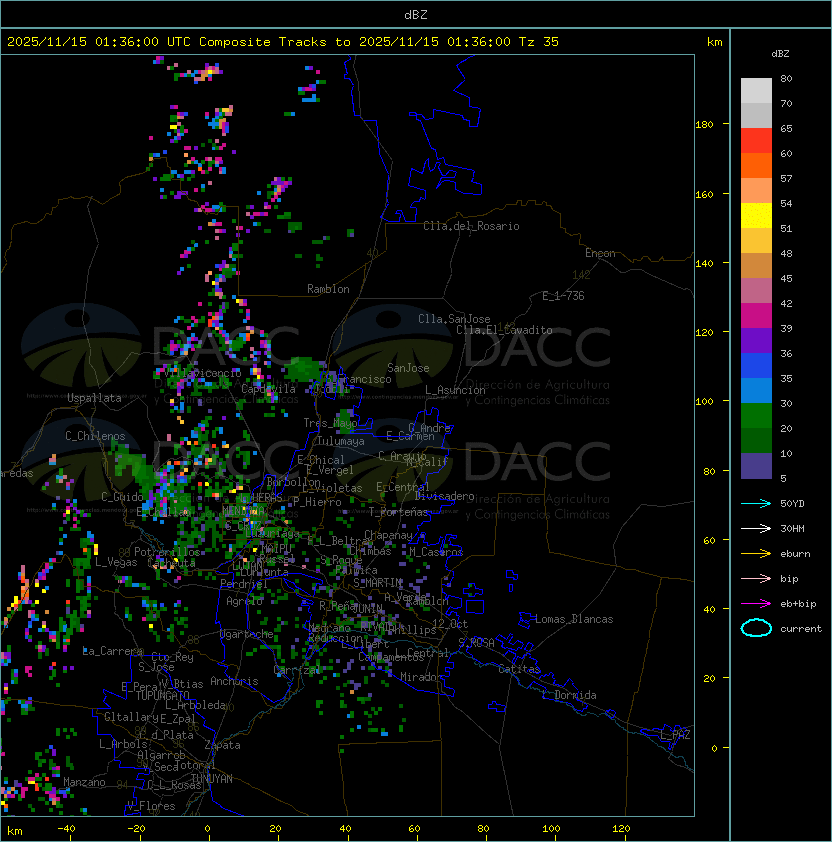This screenshot has height=842, width=832.
Task: Click the 'Clla.del_Rosario' map label
Action: (x=471, y=226)
